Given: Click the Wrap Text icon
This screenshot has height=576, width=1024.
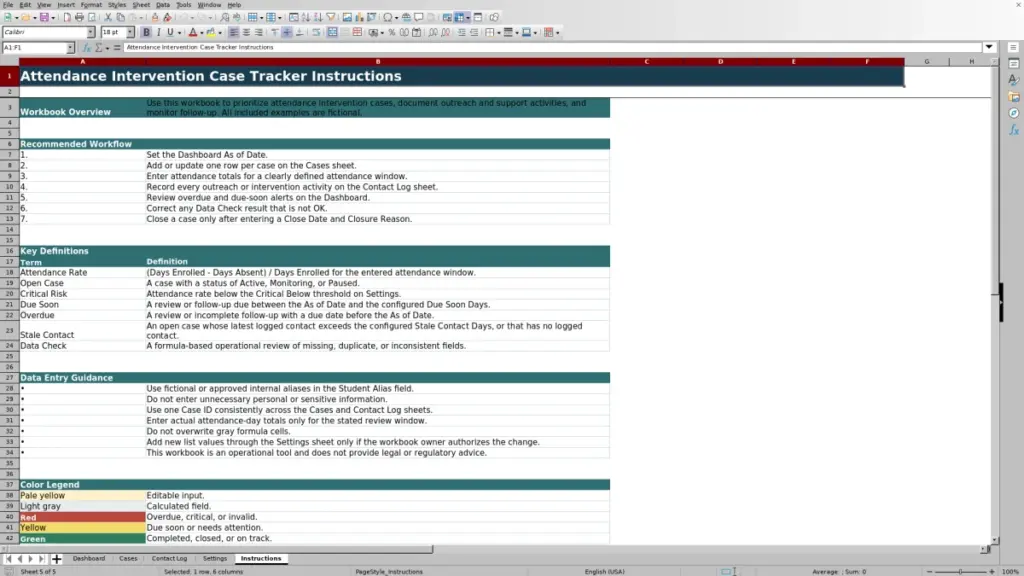Looking at the screenshot, I should (x=315, y=32).
